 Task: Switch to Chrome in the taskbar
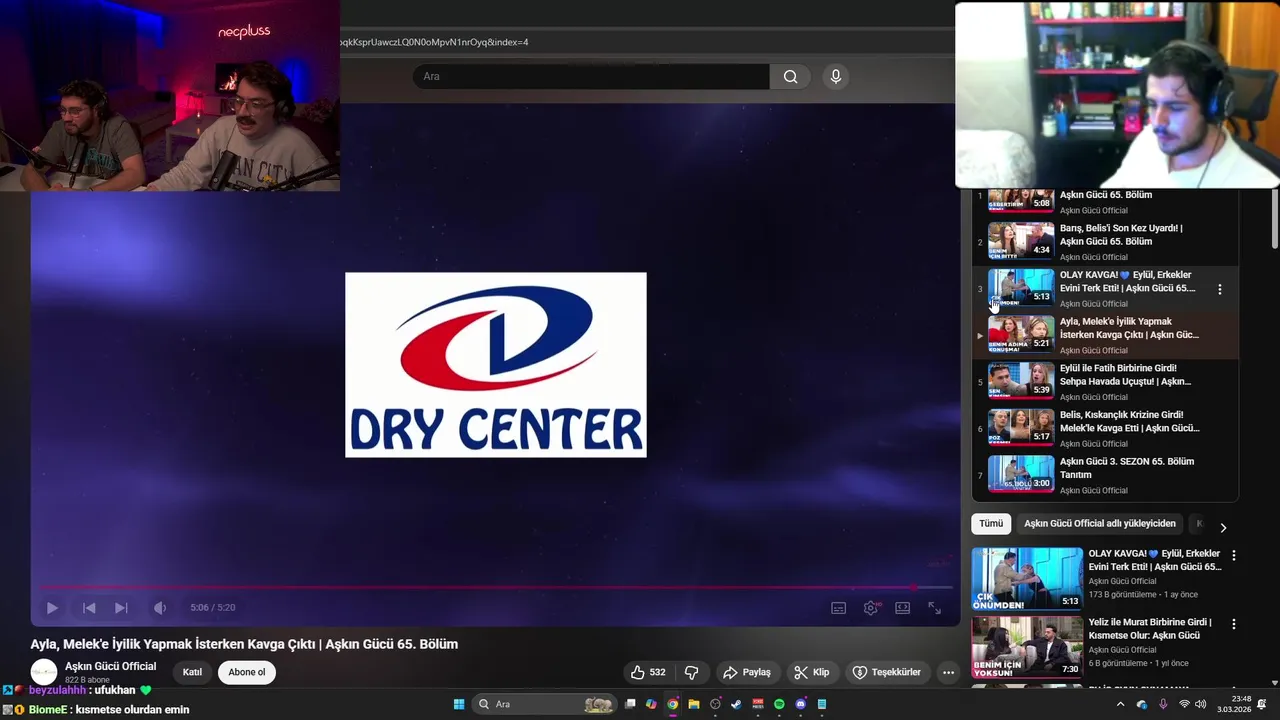[x=673, y=704]
